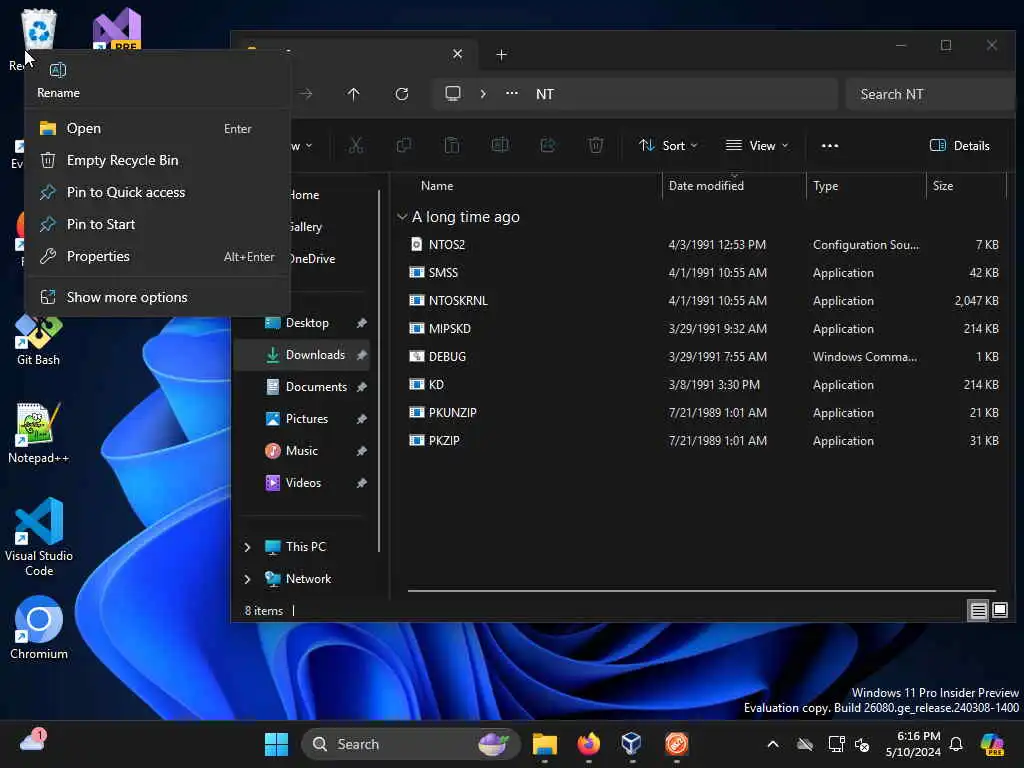Open Videos in navigation pane
1024x768 pixels.
[x=302, y=483]
